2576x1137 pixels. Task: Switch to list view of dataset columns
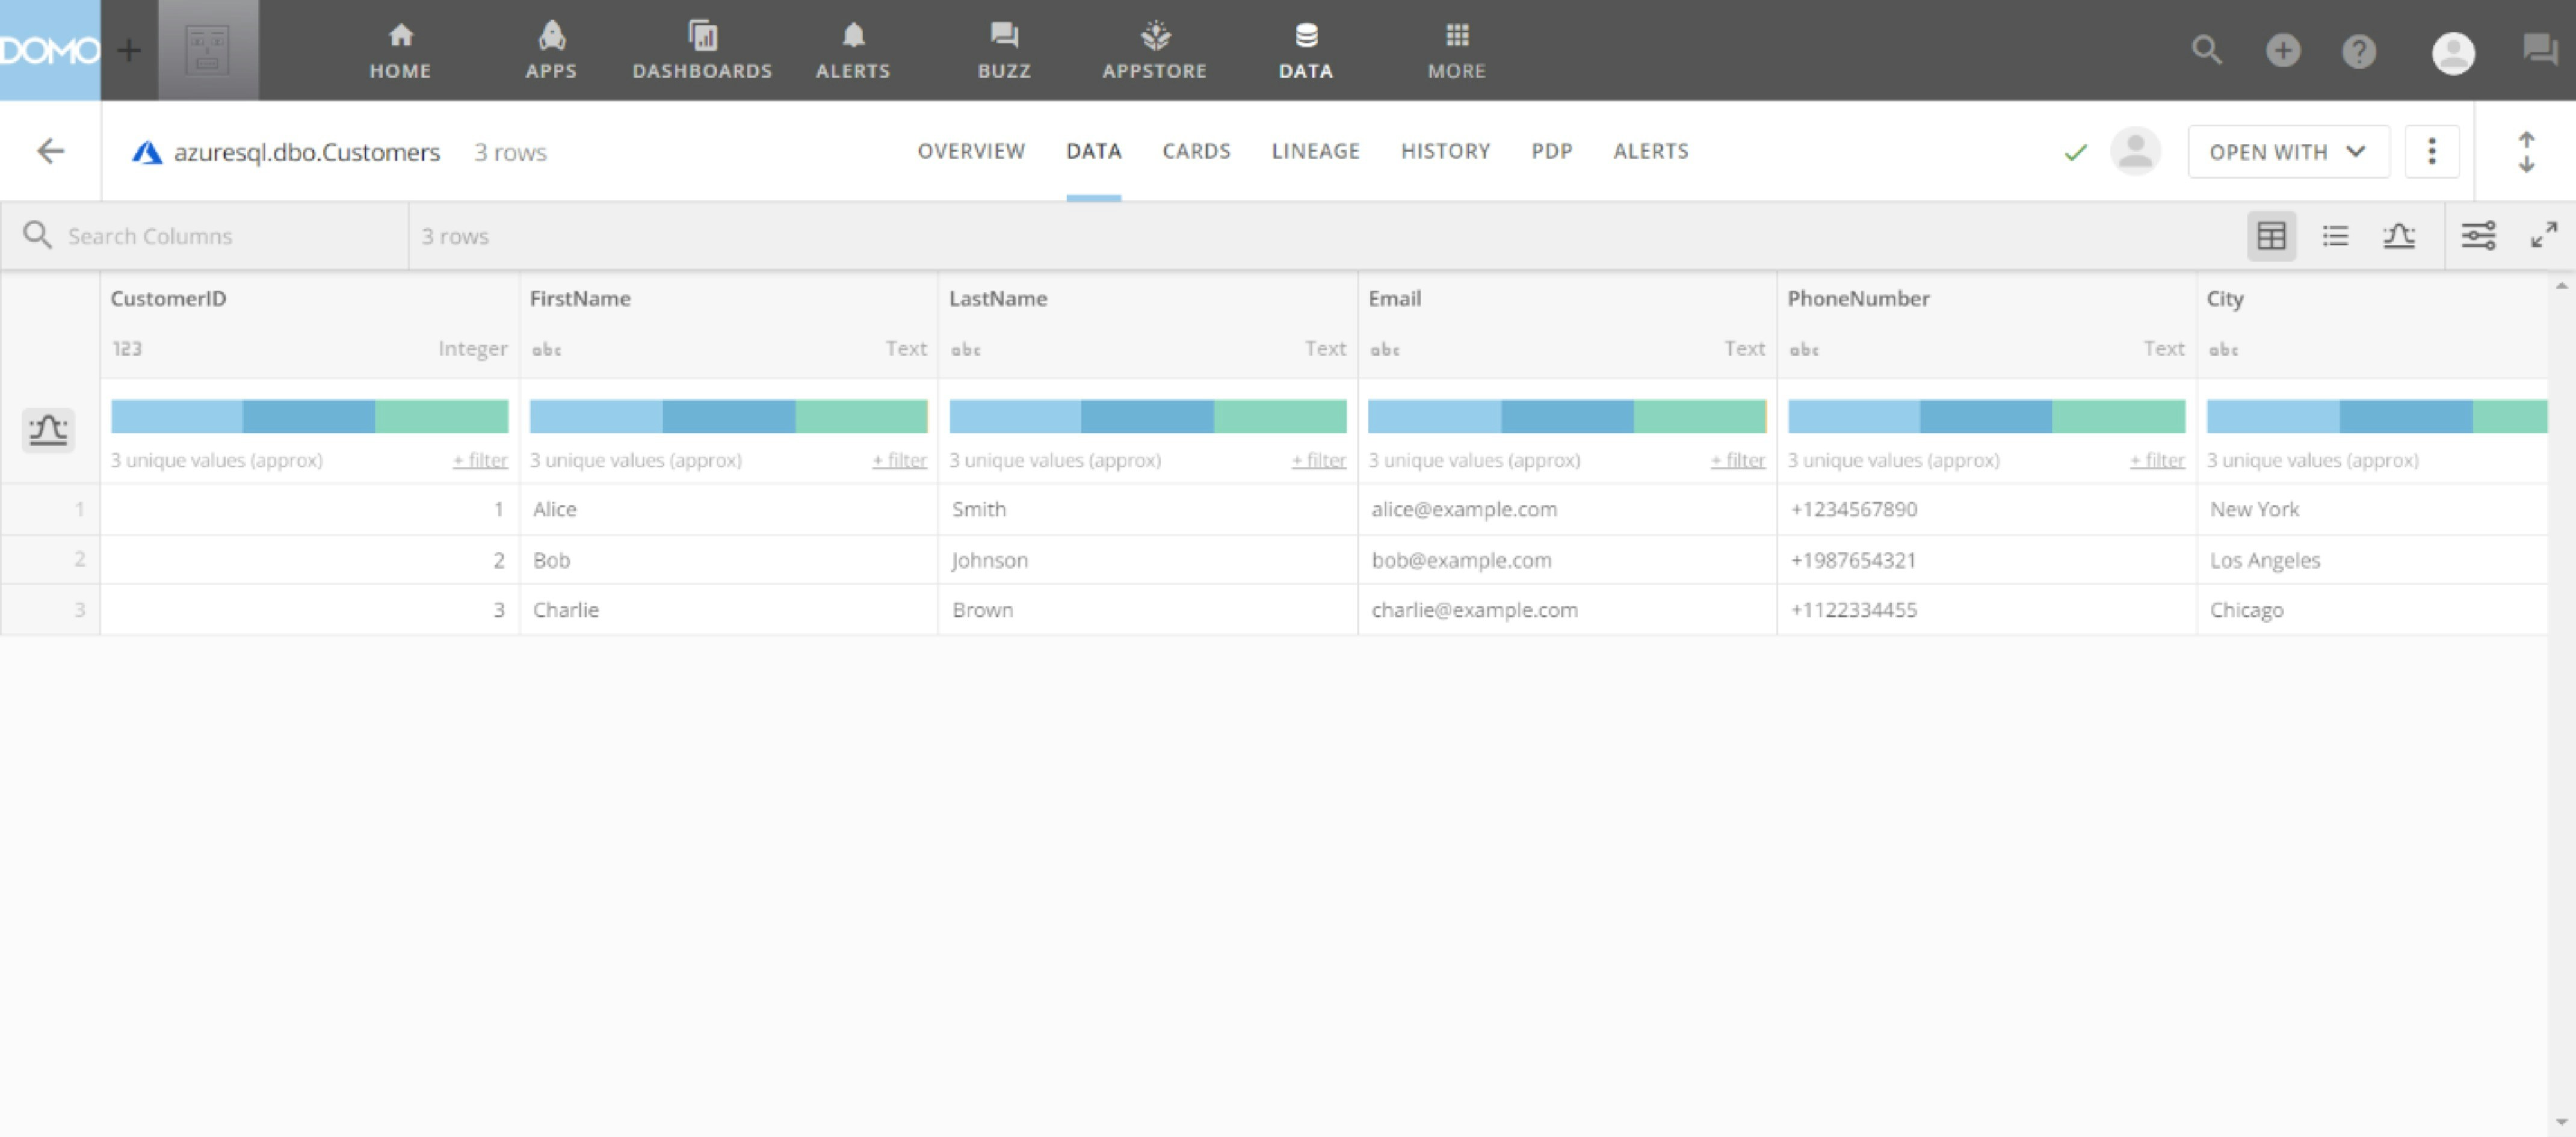coord(2335,236)
